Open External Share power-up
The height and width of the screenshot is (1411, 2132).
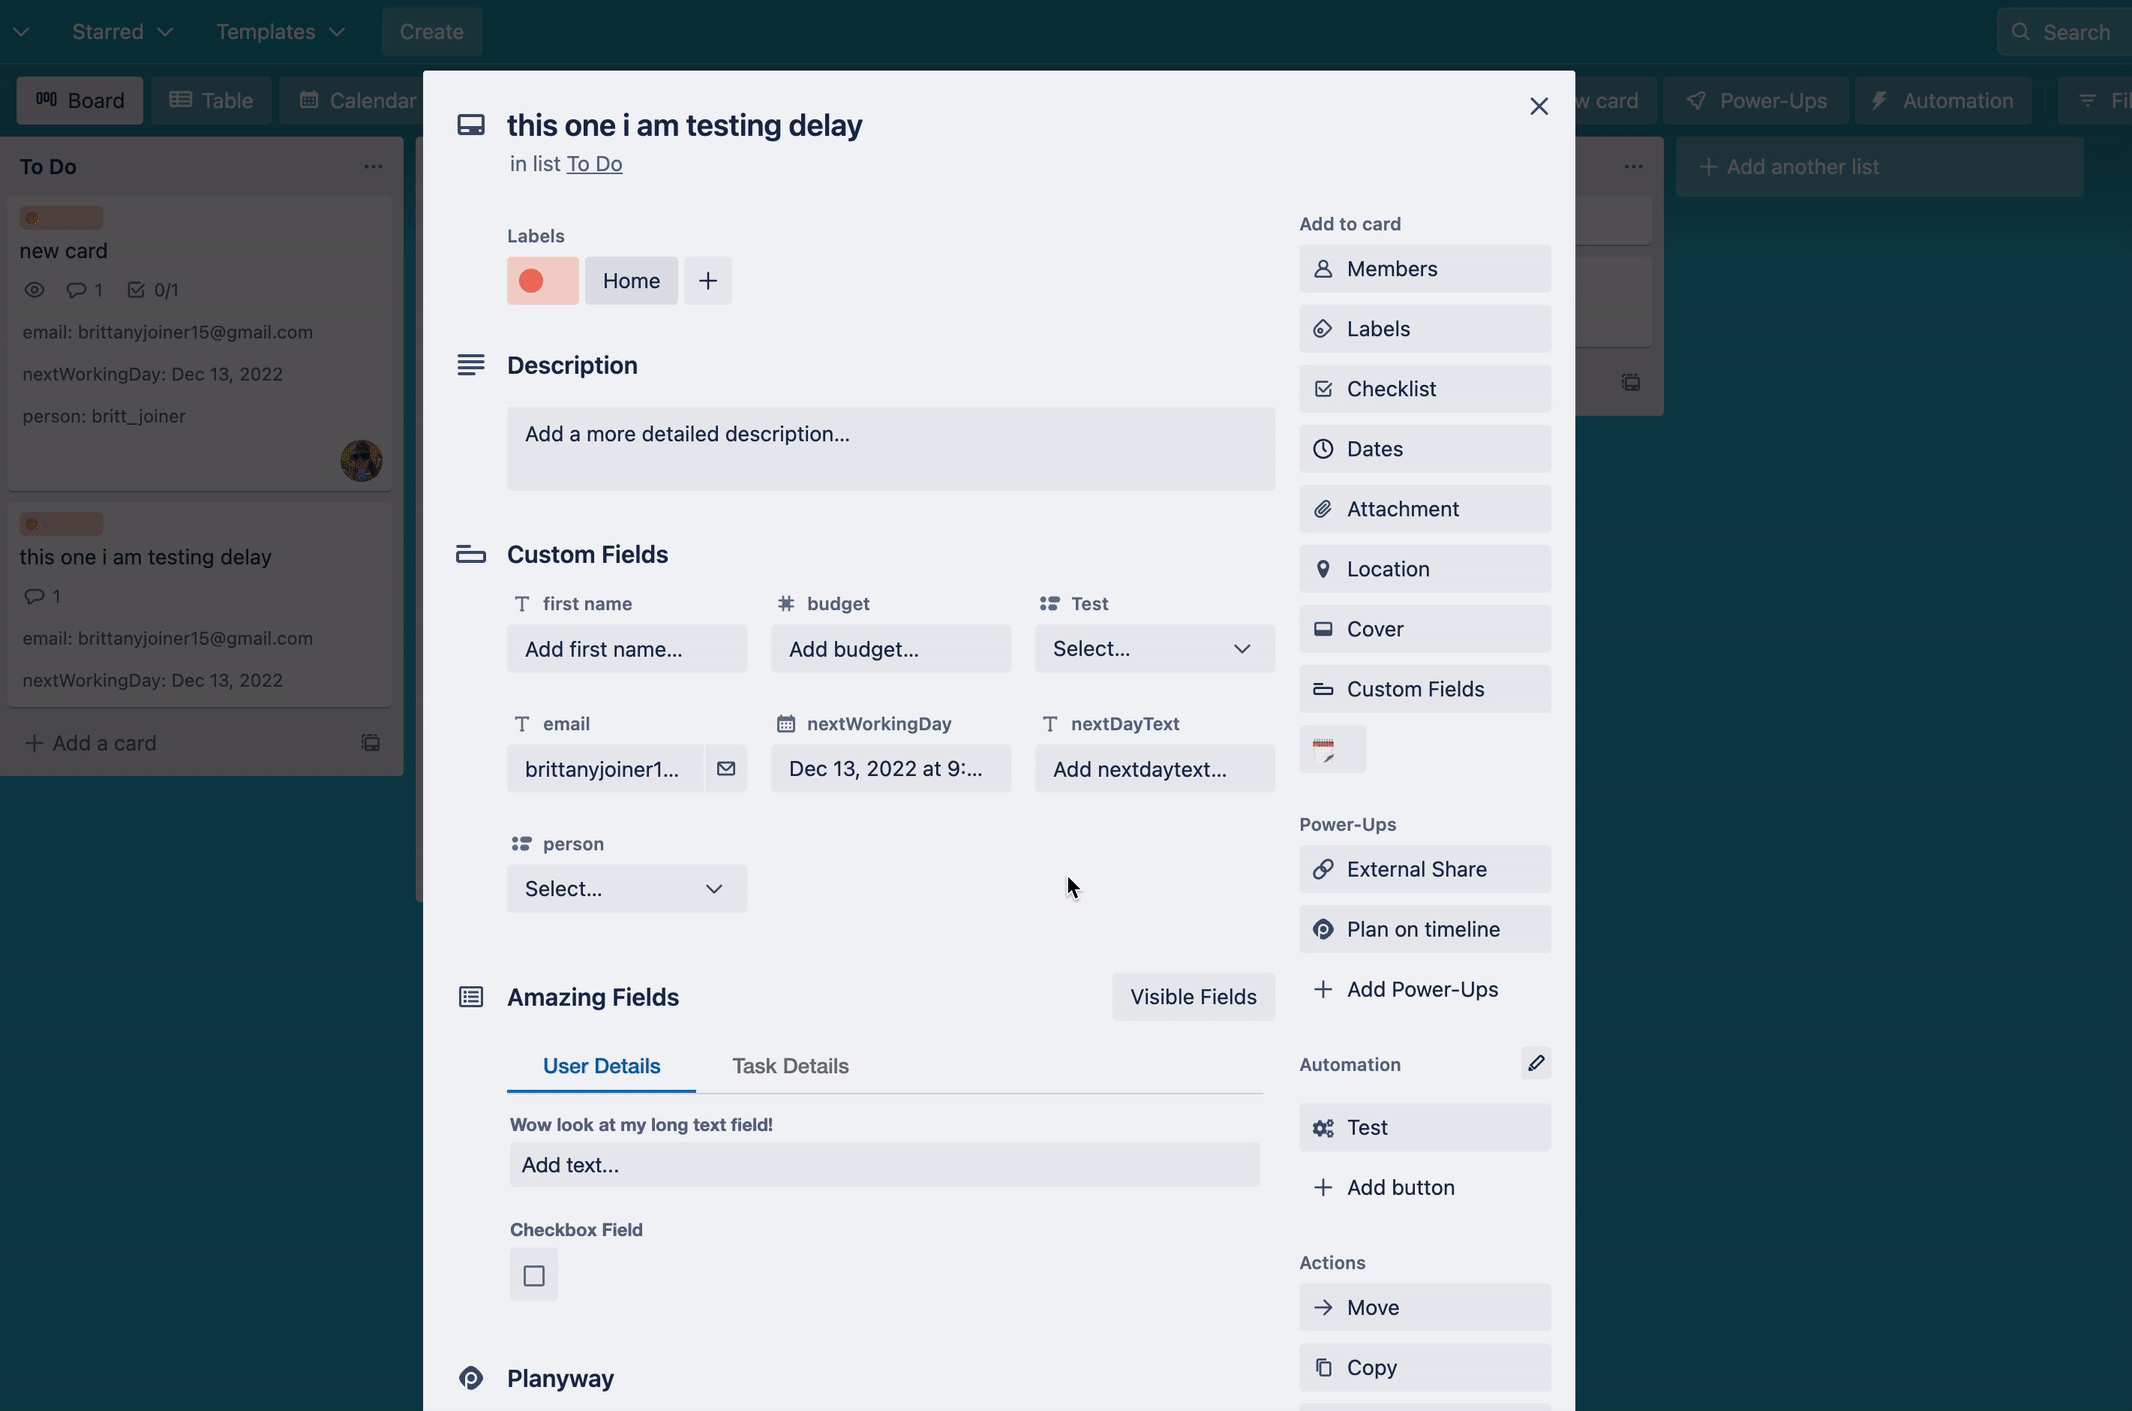1424,869
